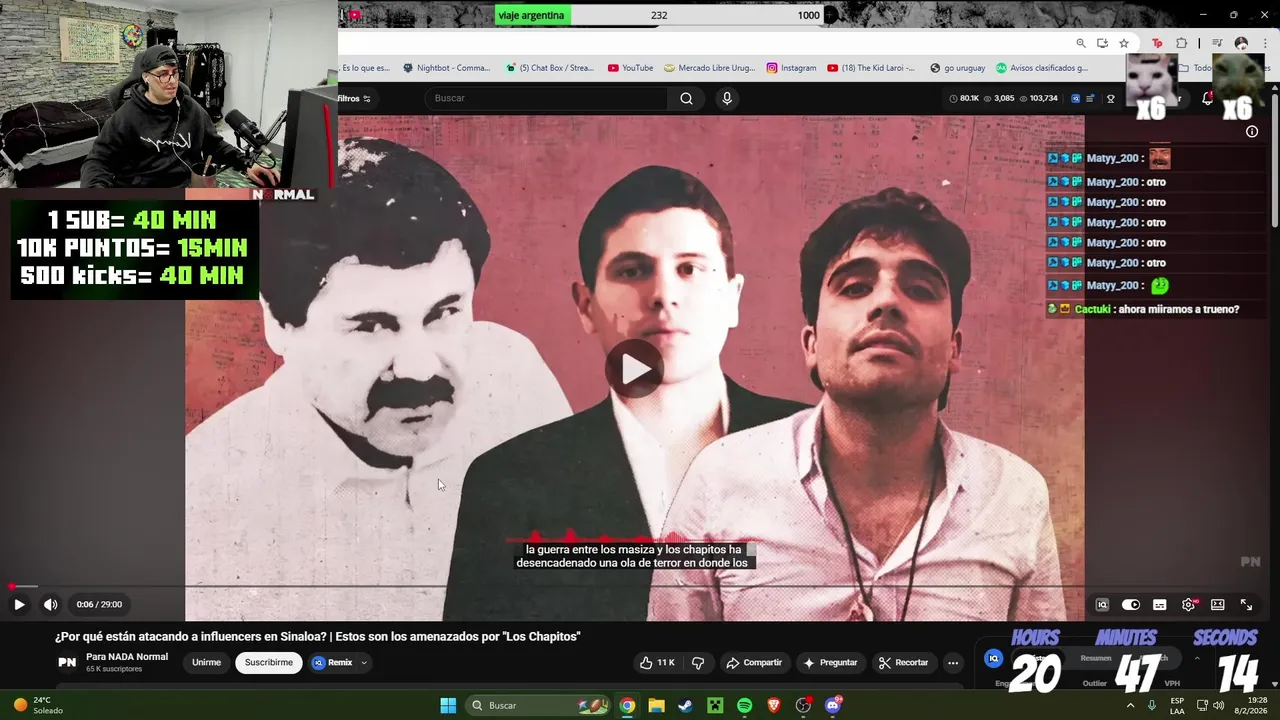The height and width of the screenshot is (720, 1280).
Task: Activate voice search microphone
Action: 727,98
